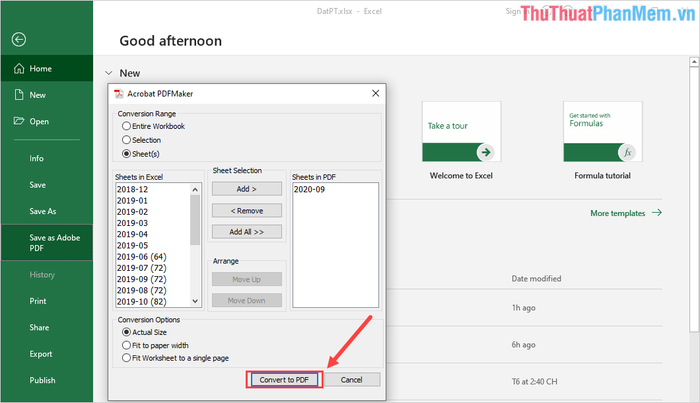Viewport: 700px width, 403px height.
Task: Click Convert to PDF button
Action: (x=284, y=380)
